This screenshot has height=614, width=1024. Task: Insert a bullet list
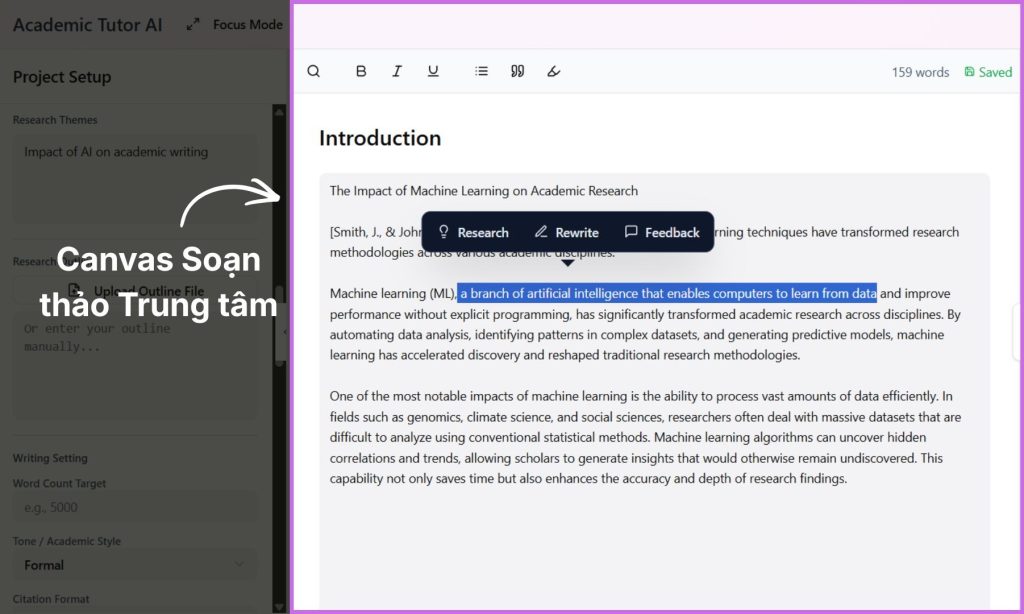pos(481,71)
